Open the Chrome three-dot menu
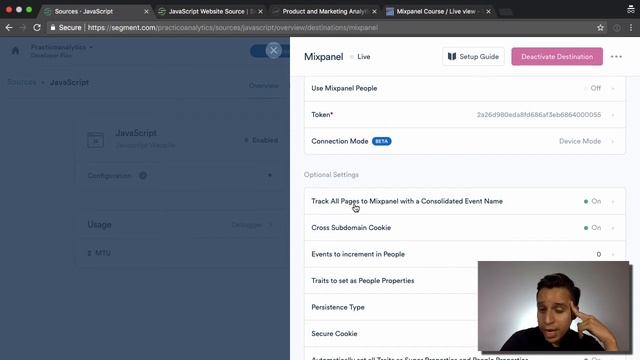 tap(631, 28)
